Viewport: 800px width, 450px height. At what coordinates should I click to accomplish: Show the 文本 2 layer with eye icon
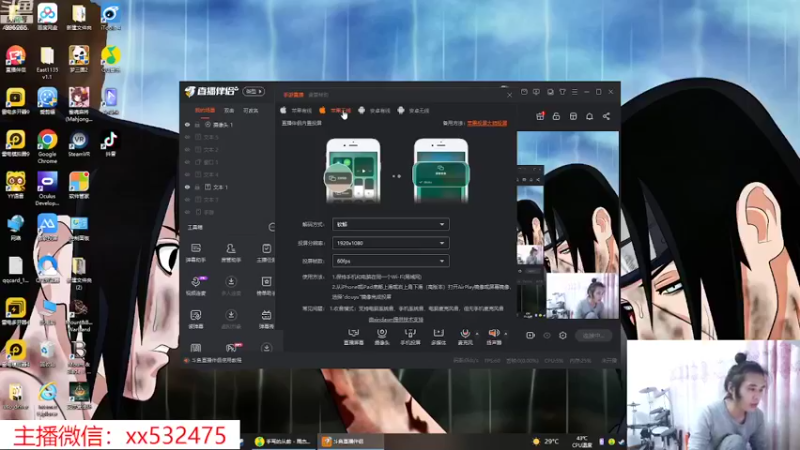coord(187,149)
